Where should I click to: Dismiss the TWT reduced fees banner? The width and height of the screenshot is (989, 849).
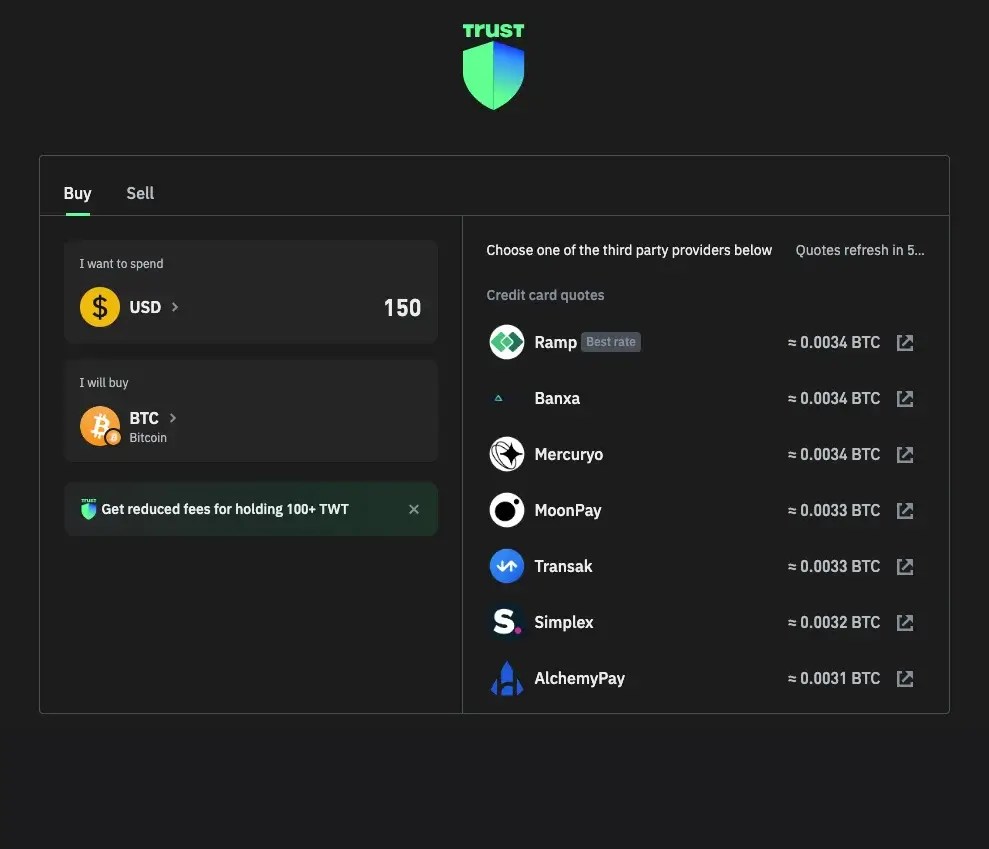click(x=413, y=508)
